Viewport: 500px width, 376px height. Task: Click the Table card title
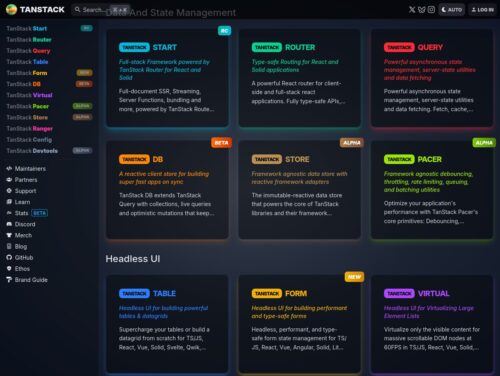(x=147, y=293)
